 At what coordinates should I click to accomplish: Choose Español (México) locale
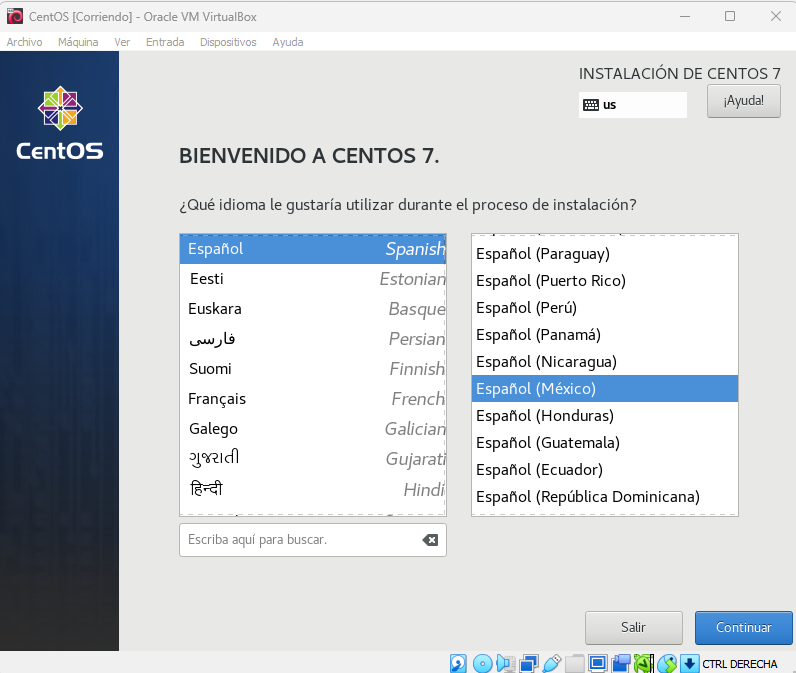(x=605, y=389)
